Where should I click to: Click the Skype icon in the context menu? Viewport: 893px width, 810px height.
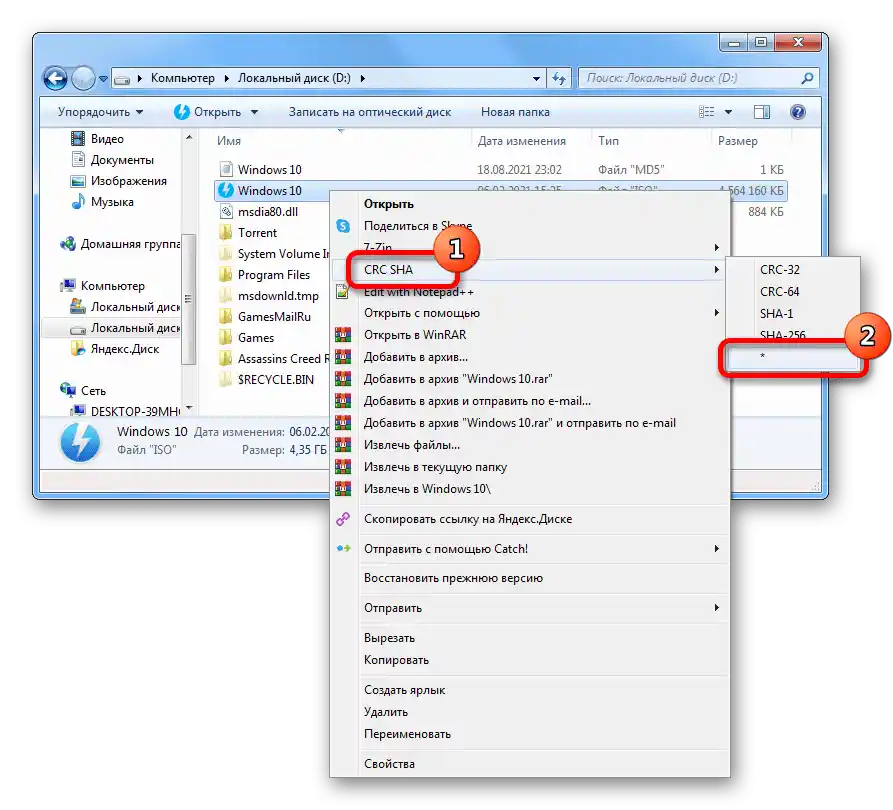(343, 226)
